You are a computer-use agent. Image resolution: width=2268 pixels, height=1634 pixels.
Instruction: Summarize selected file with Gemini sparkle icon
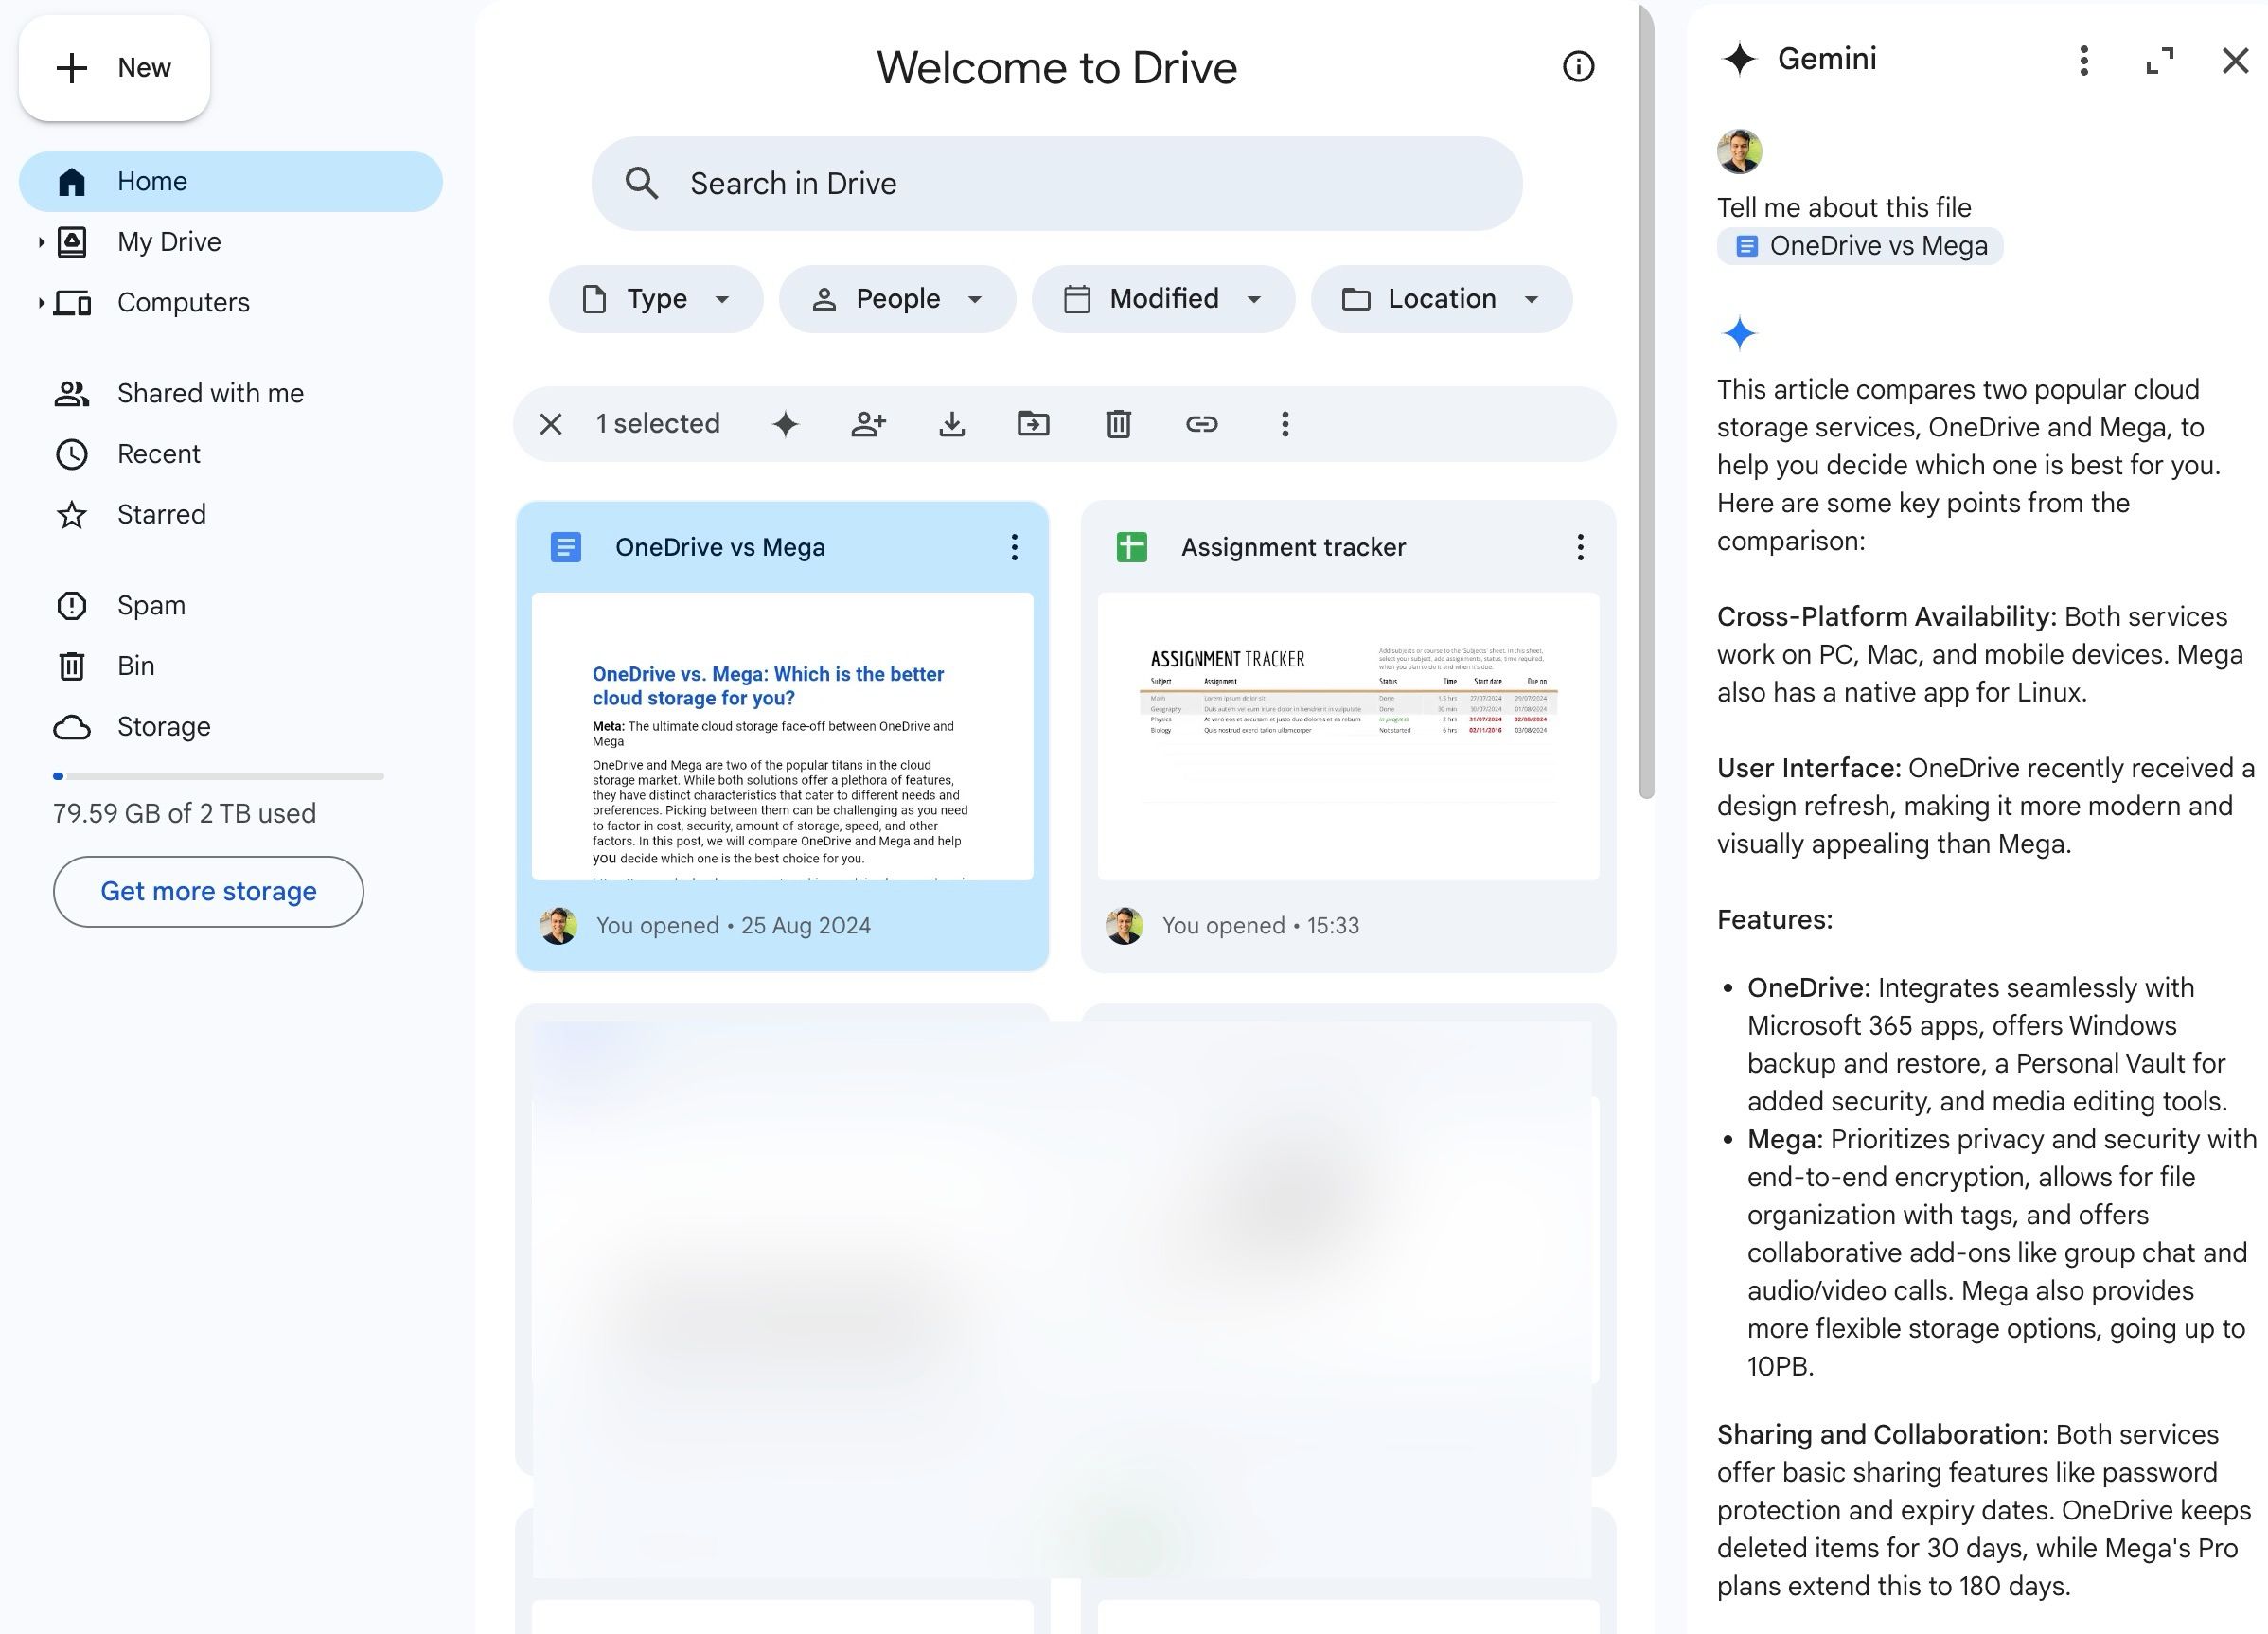point(787,424)
